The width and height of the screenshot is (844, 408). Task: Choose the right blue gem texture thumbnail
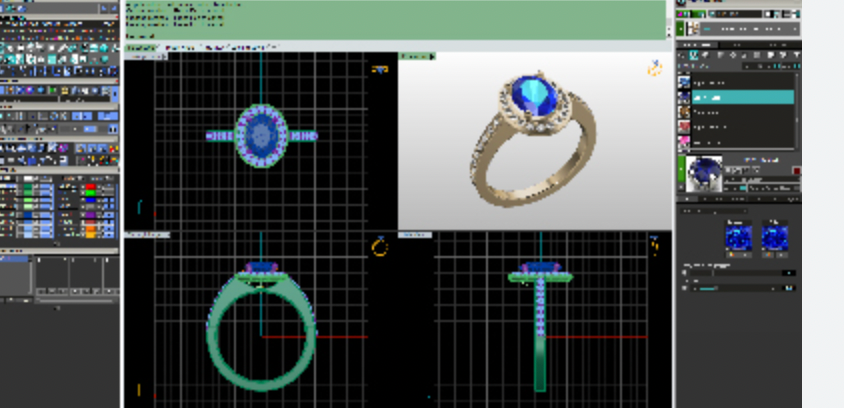(x=775, y=237)
